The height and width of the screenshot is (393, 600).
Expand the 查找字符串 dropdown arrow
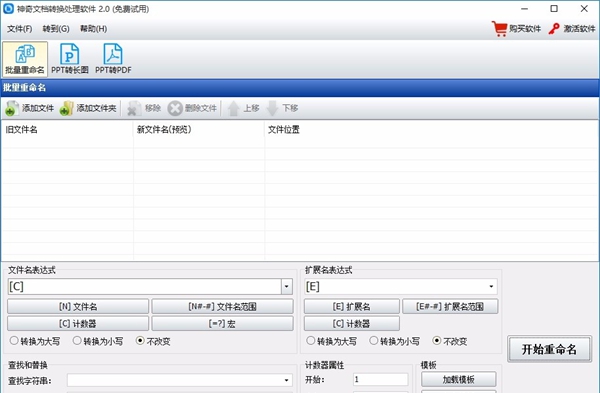(286, 380)
